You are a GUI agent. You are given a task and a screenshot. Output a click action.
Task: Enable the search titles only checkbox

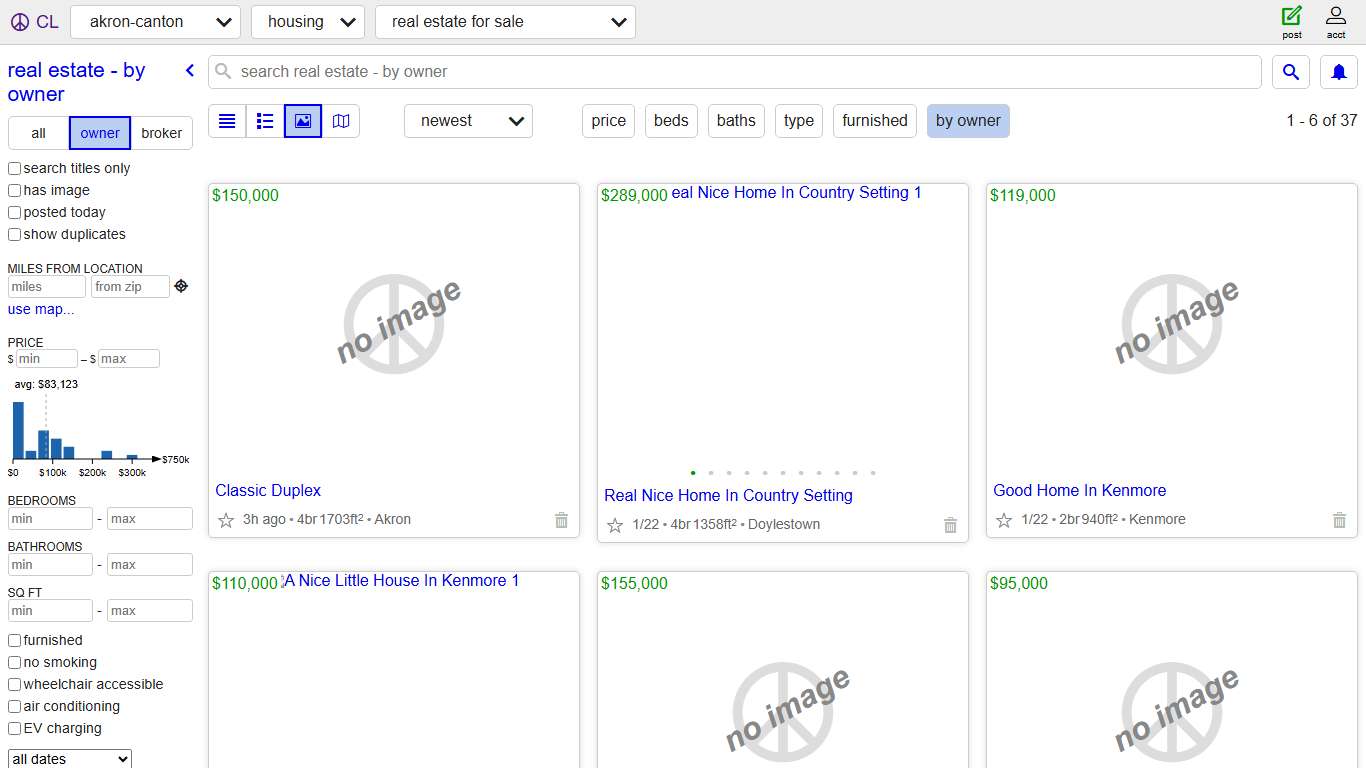[15, 169]
